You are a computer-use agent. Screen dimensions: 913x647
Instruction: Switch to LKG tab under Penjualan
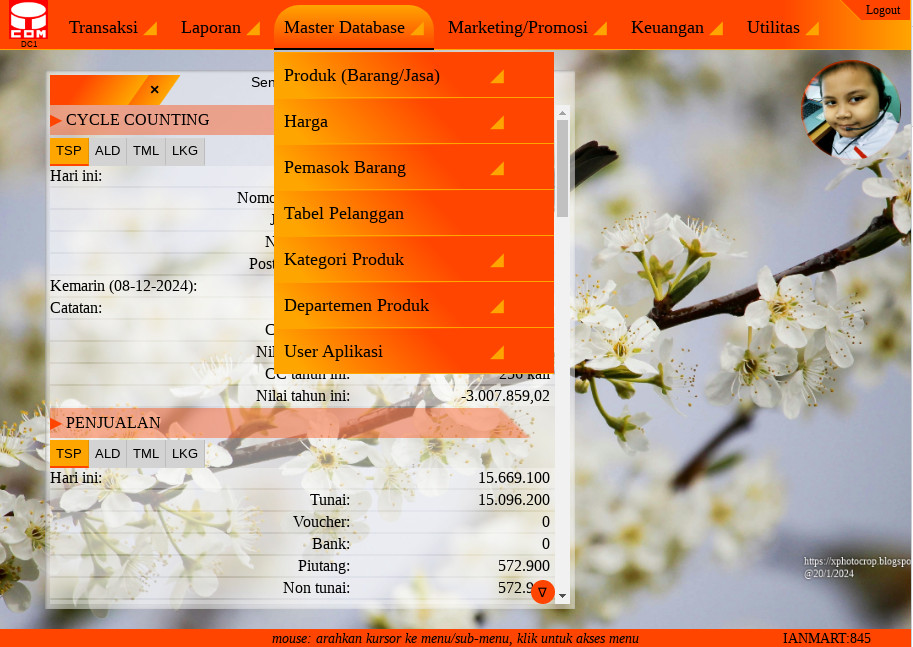(185, 454)
